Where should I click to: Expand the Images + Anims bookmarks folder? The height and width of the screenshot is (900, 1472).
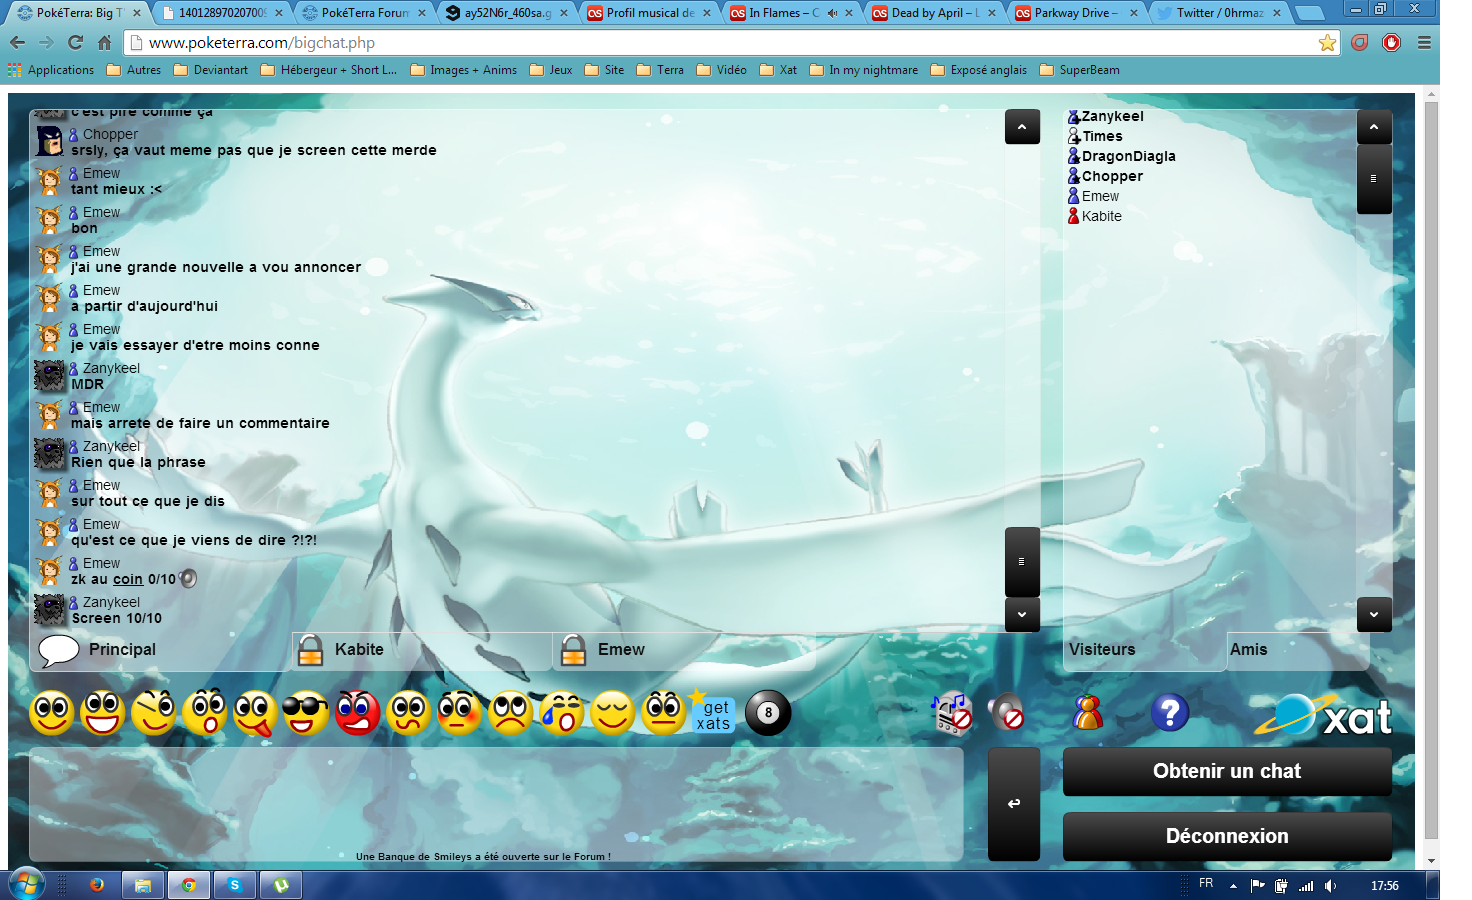pyautogui.click(x=464, y=70)
